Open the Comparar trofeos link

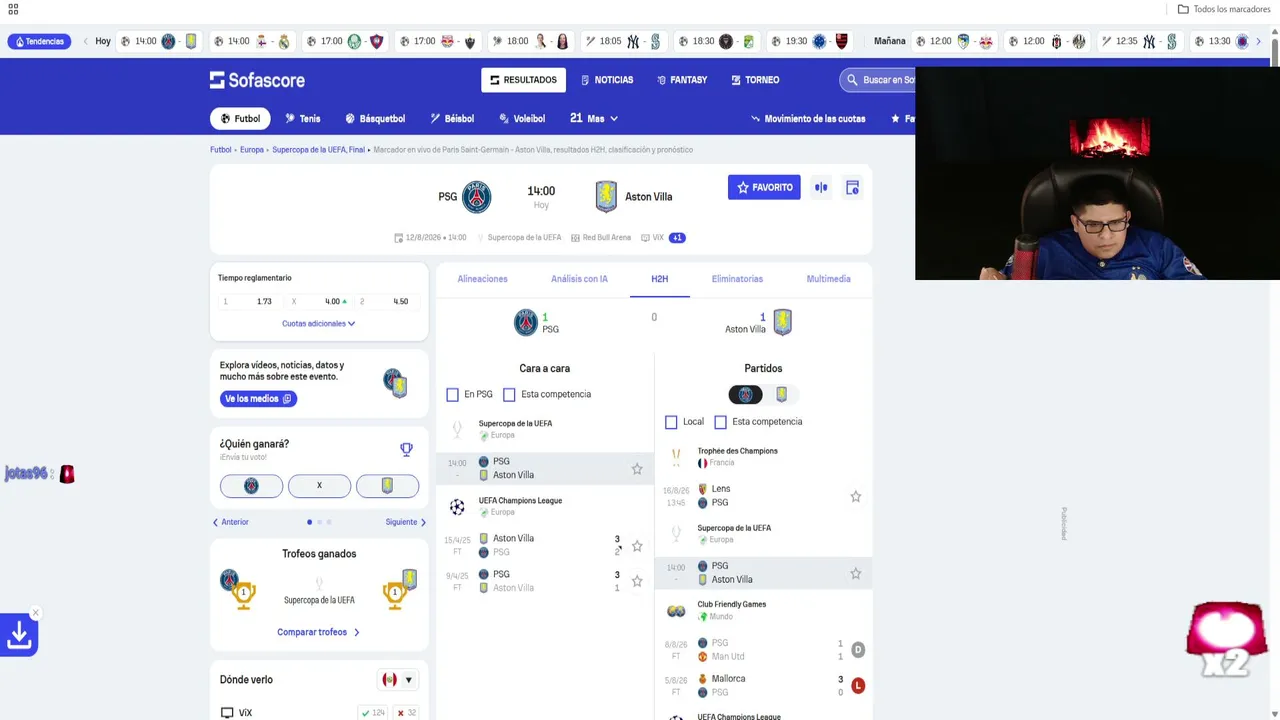click(x=318, y=632)
